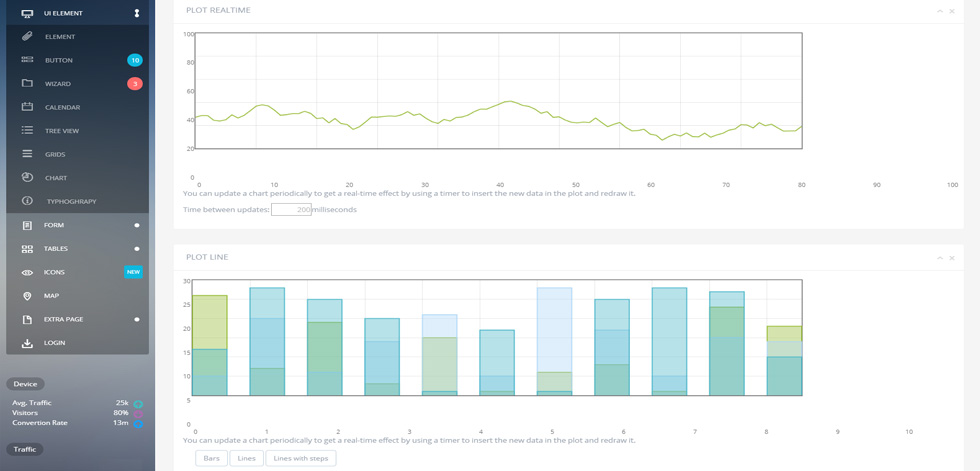The image size is (980, 471).
Task: Click the Lines chart button
Action: [247, 459]
